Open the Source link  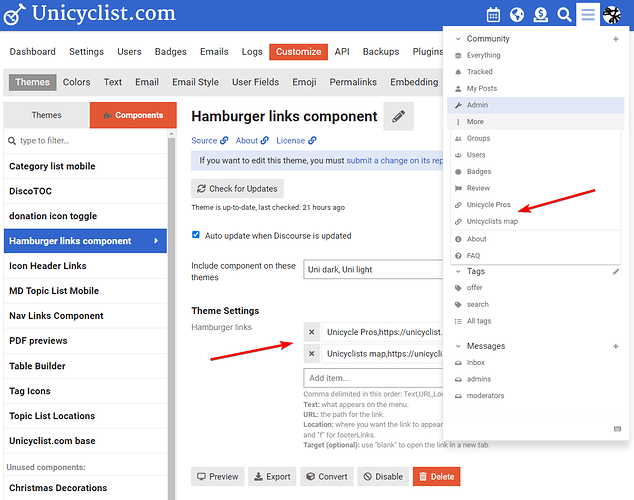[209, 141]
